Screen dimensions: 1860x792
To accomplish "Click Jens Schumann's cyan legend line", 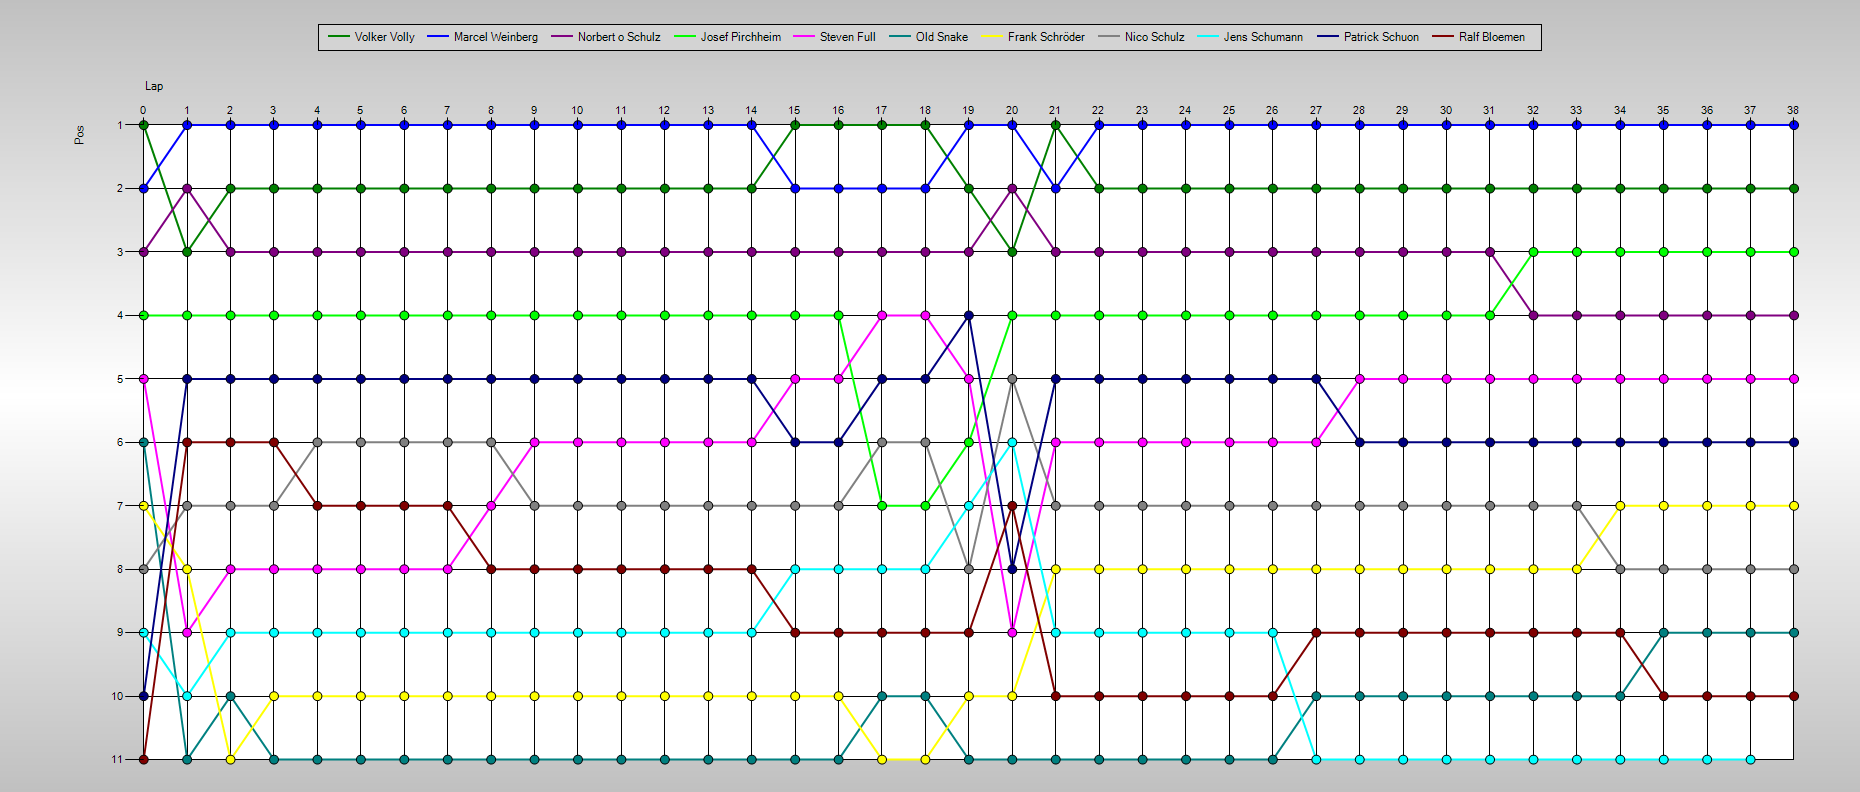I will (x=1208, y=37).
